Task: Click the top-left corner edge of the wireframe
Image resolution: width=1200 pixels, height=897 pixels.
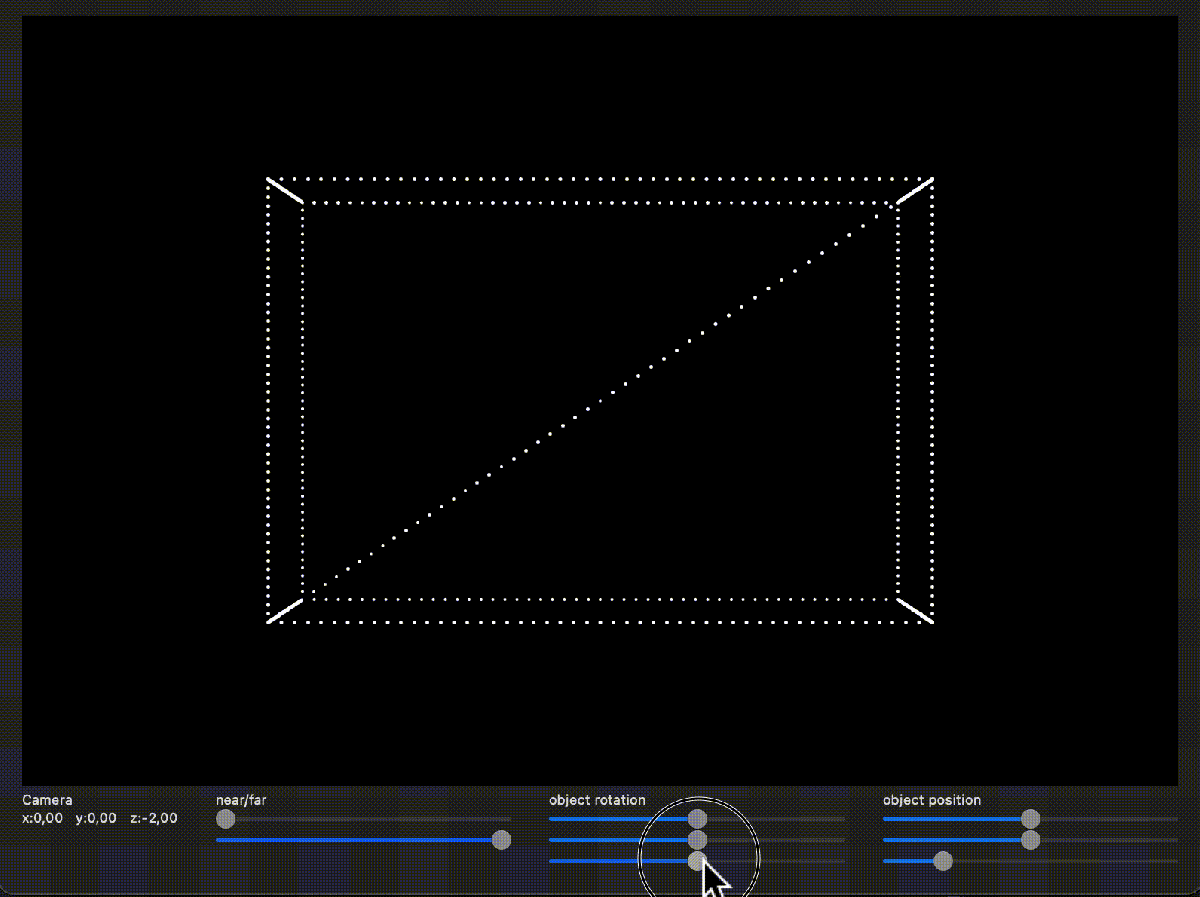Action: click(x=284, y=190)
